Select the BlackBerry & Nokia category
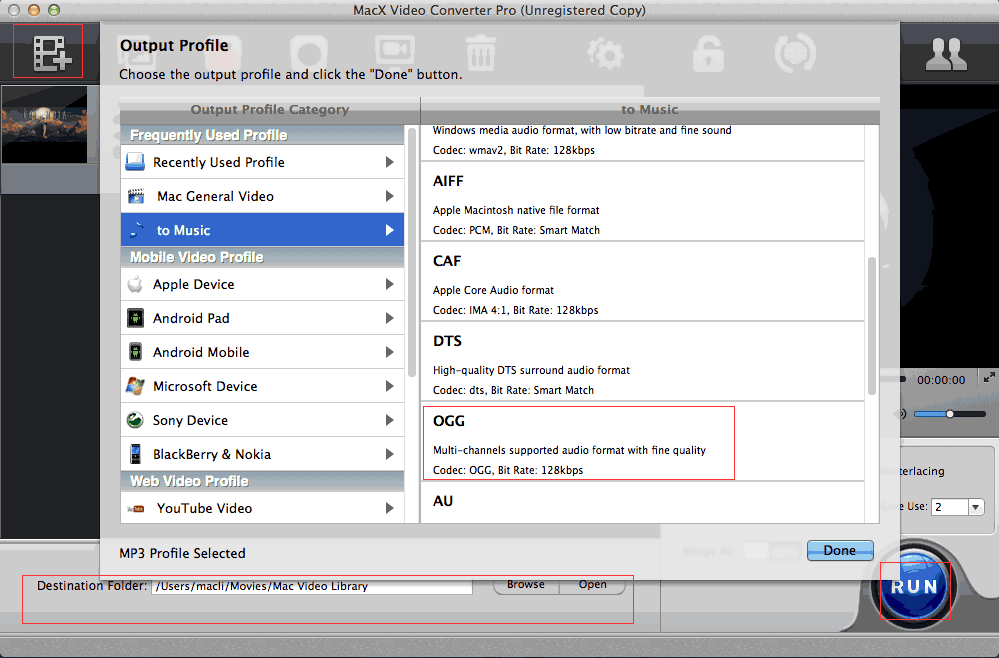This screenshot has width=999, height=658. pyautogui.click(x=262, y=454)
